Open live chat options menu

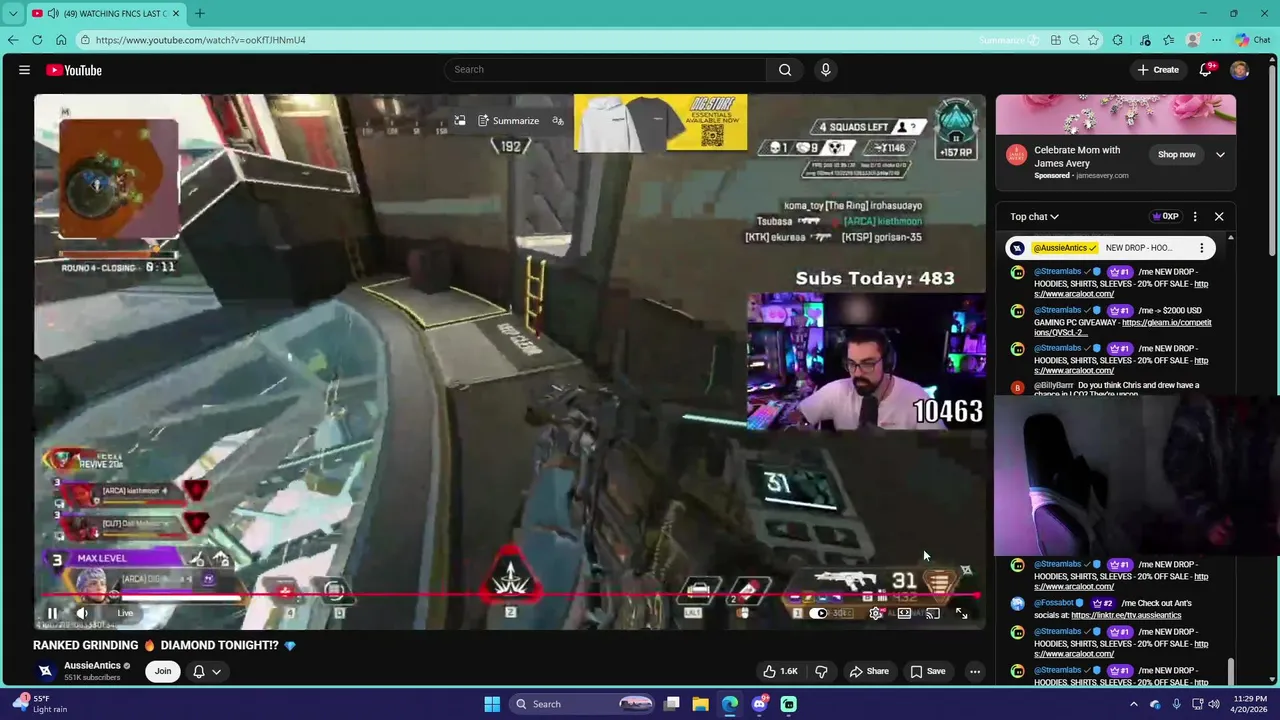point(1195,216)
